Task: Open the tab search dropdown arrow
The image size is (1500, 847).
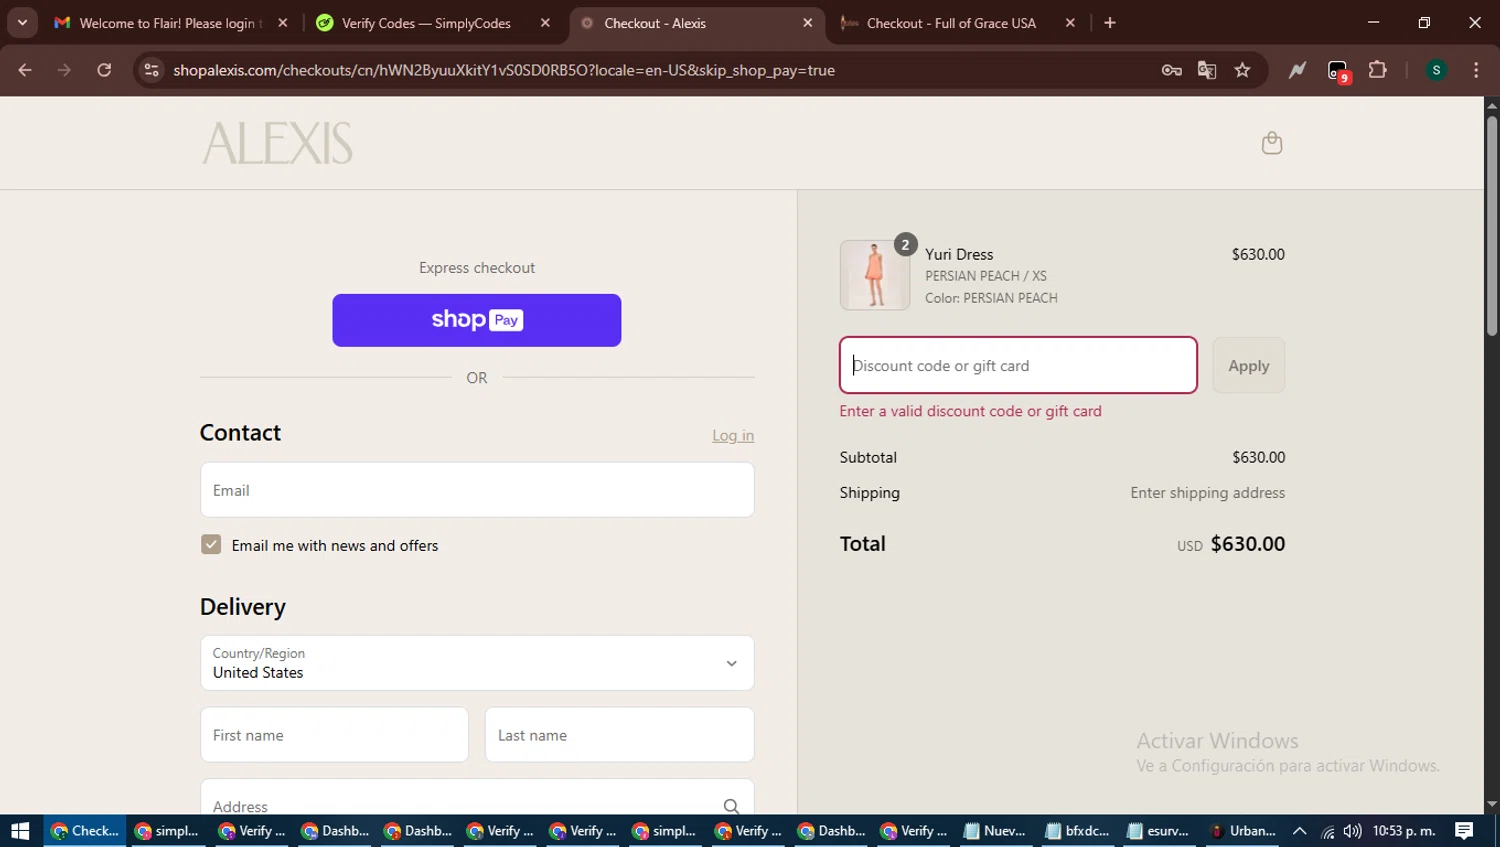Action: coord(22,23)
